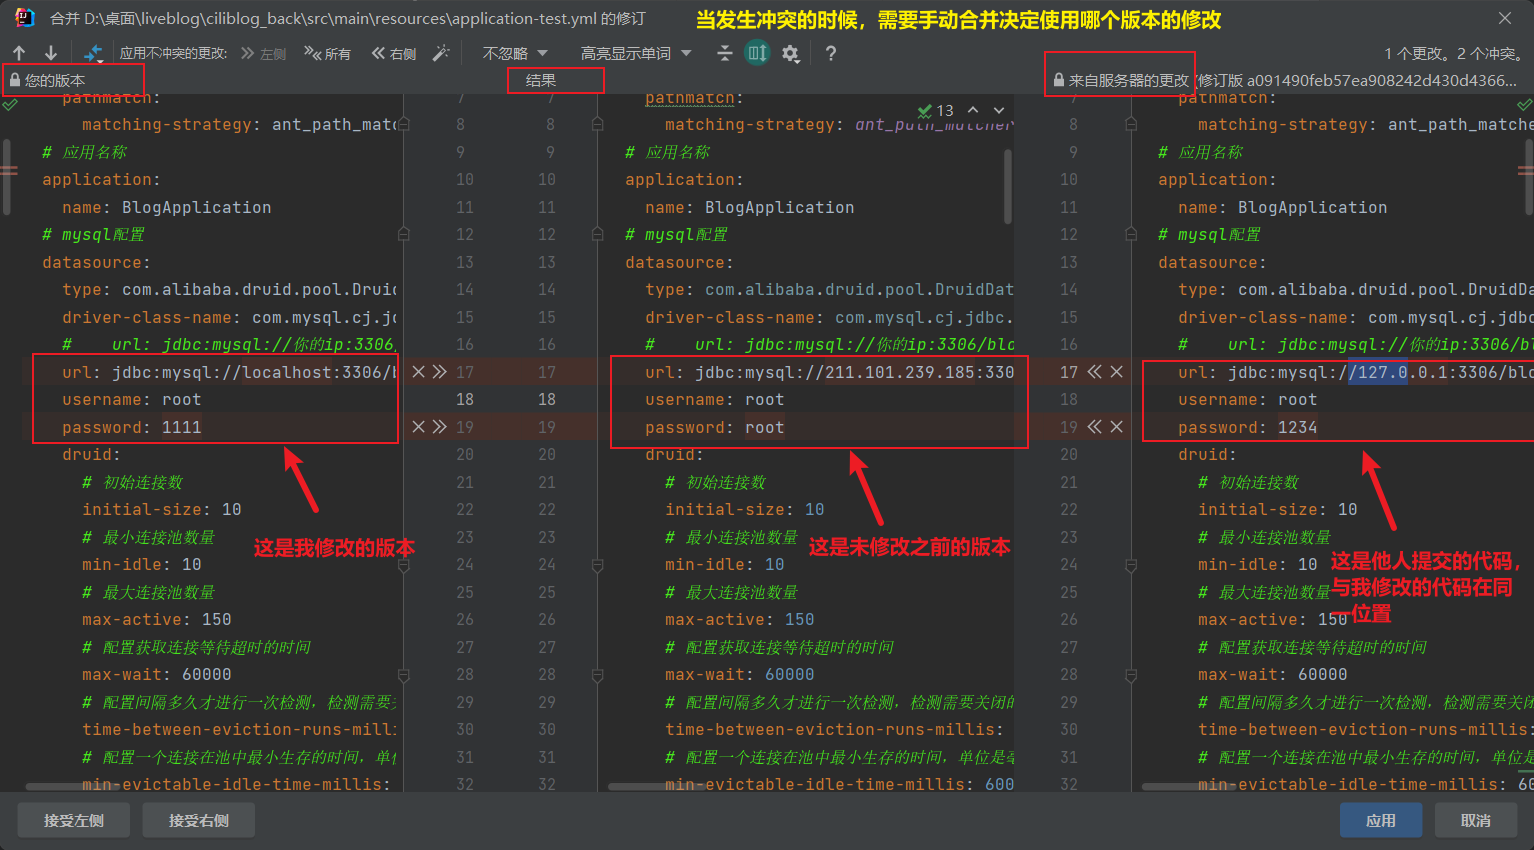Click the green checkmark in the left pane

pos(10,104)
